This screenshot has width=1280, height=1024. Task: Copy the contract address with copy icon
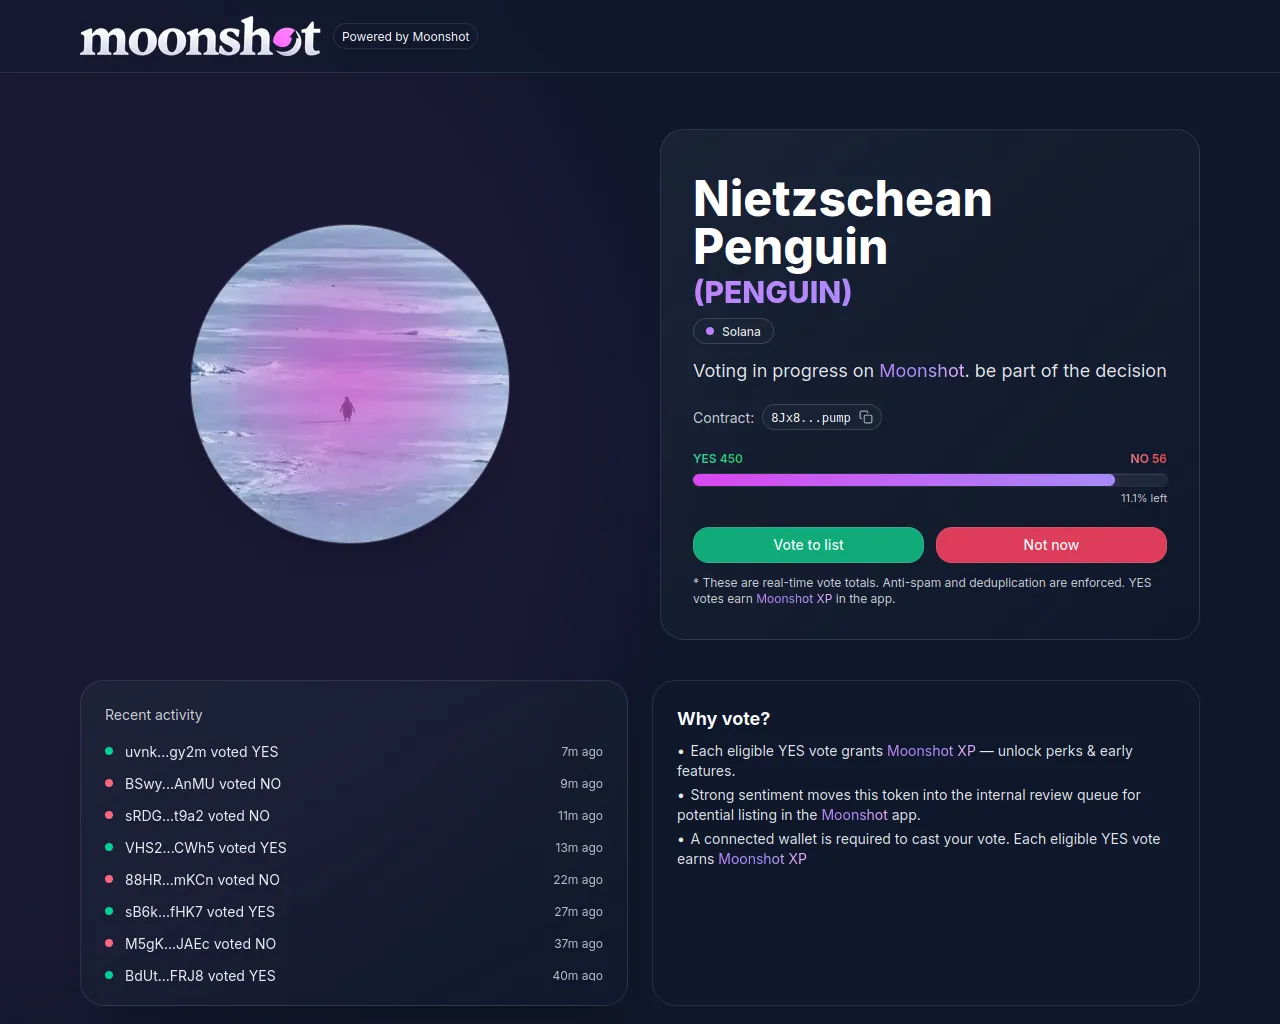click(866, 417)
